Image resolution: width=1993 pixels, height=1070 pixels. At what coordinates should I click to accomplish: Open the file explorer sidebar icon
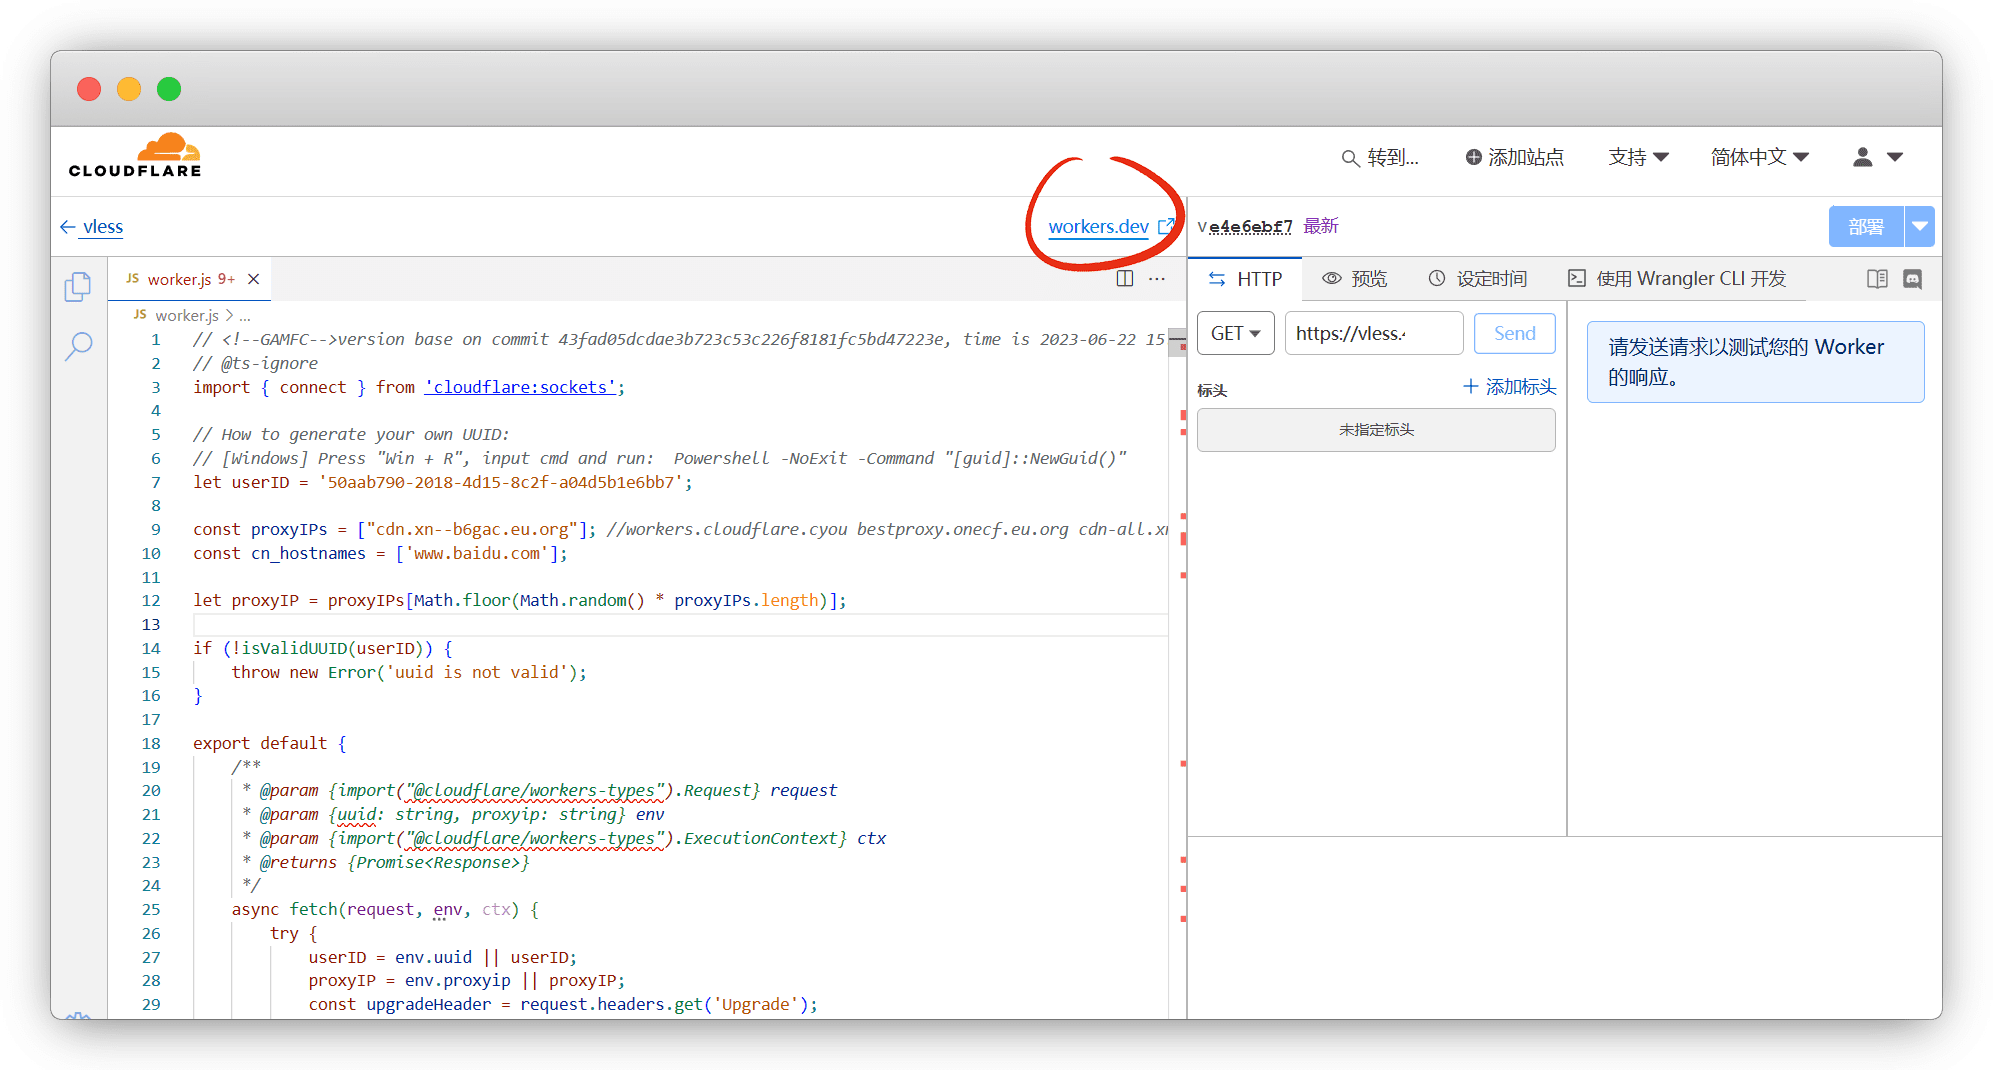point(78,287)
